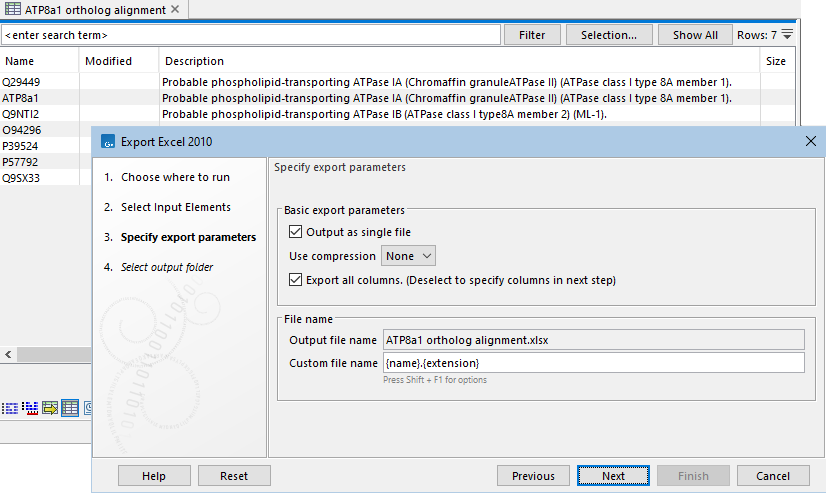Go to the Choose where to run step

click(x=175, y=177)
